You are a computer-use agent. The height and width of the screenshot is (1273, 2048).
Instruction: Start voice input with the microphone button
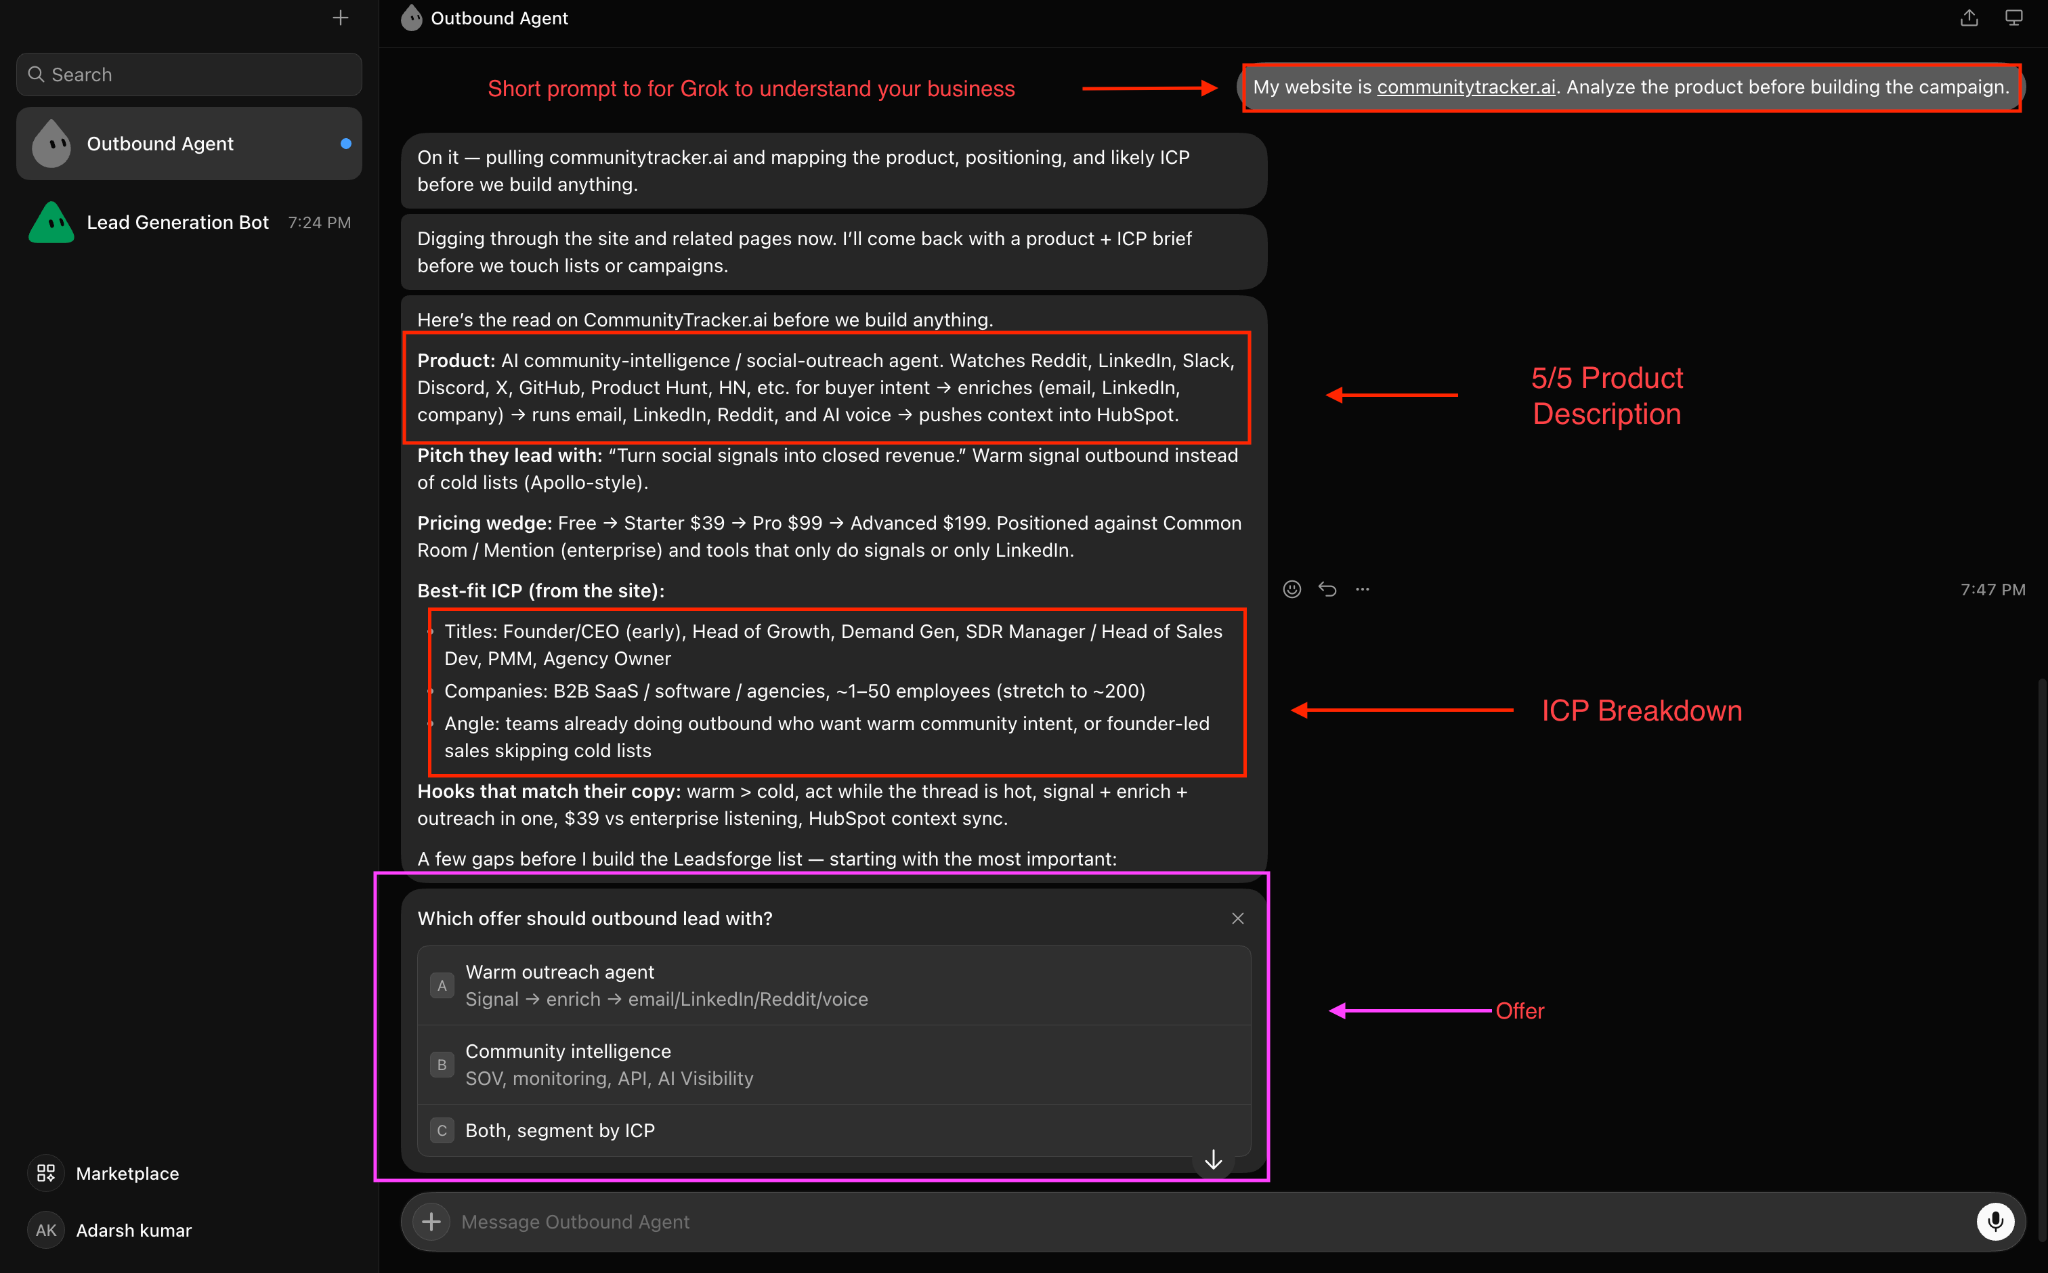point(1995,1221)
